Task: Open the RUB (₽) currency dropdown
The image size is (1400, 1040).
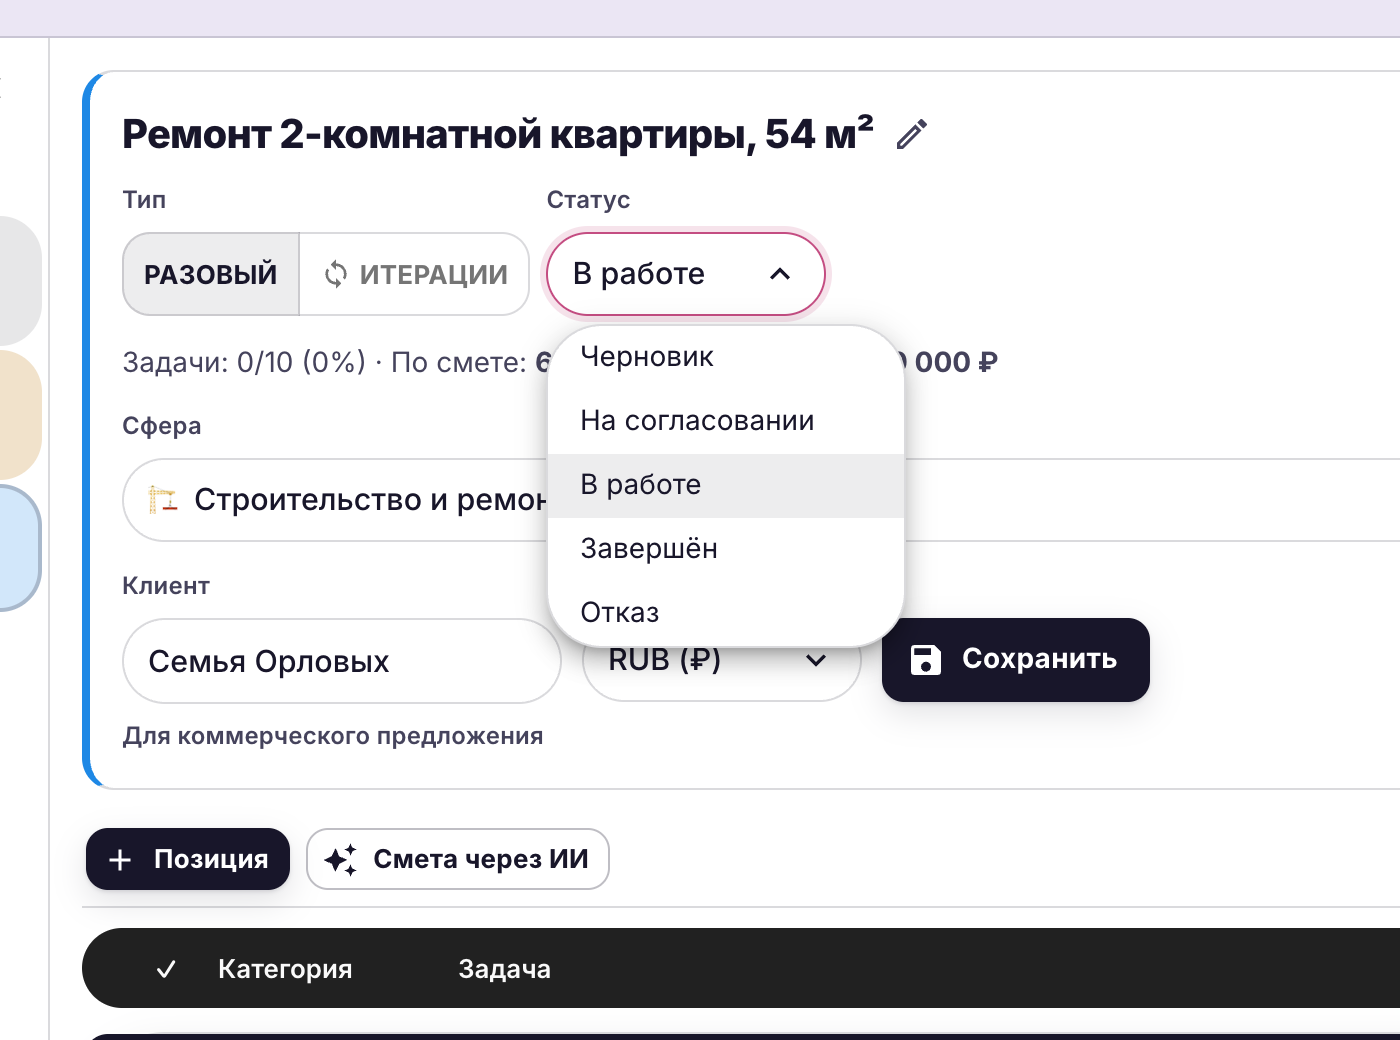Action: [721, 672]
